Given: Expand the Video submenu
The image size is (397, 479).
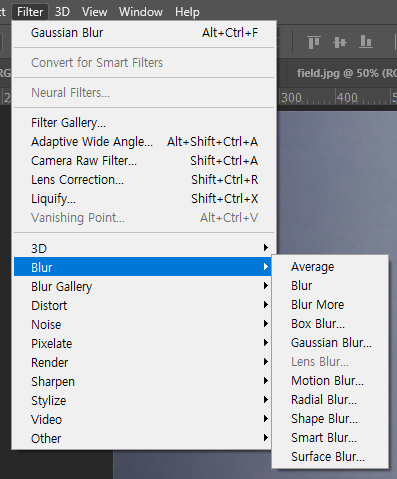Looking at the screenshot, I should click(144, 419).
